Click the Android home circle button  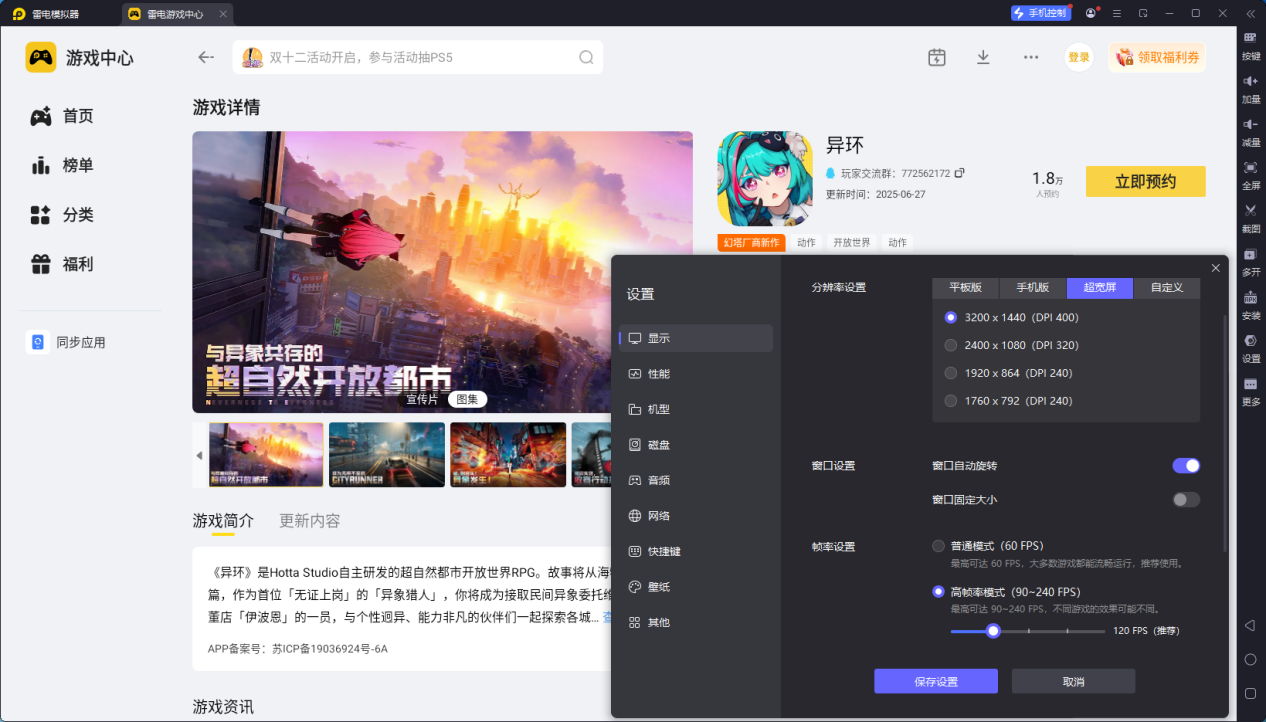pyautogui.click(x=1250, y=659)
